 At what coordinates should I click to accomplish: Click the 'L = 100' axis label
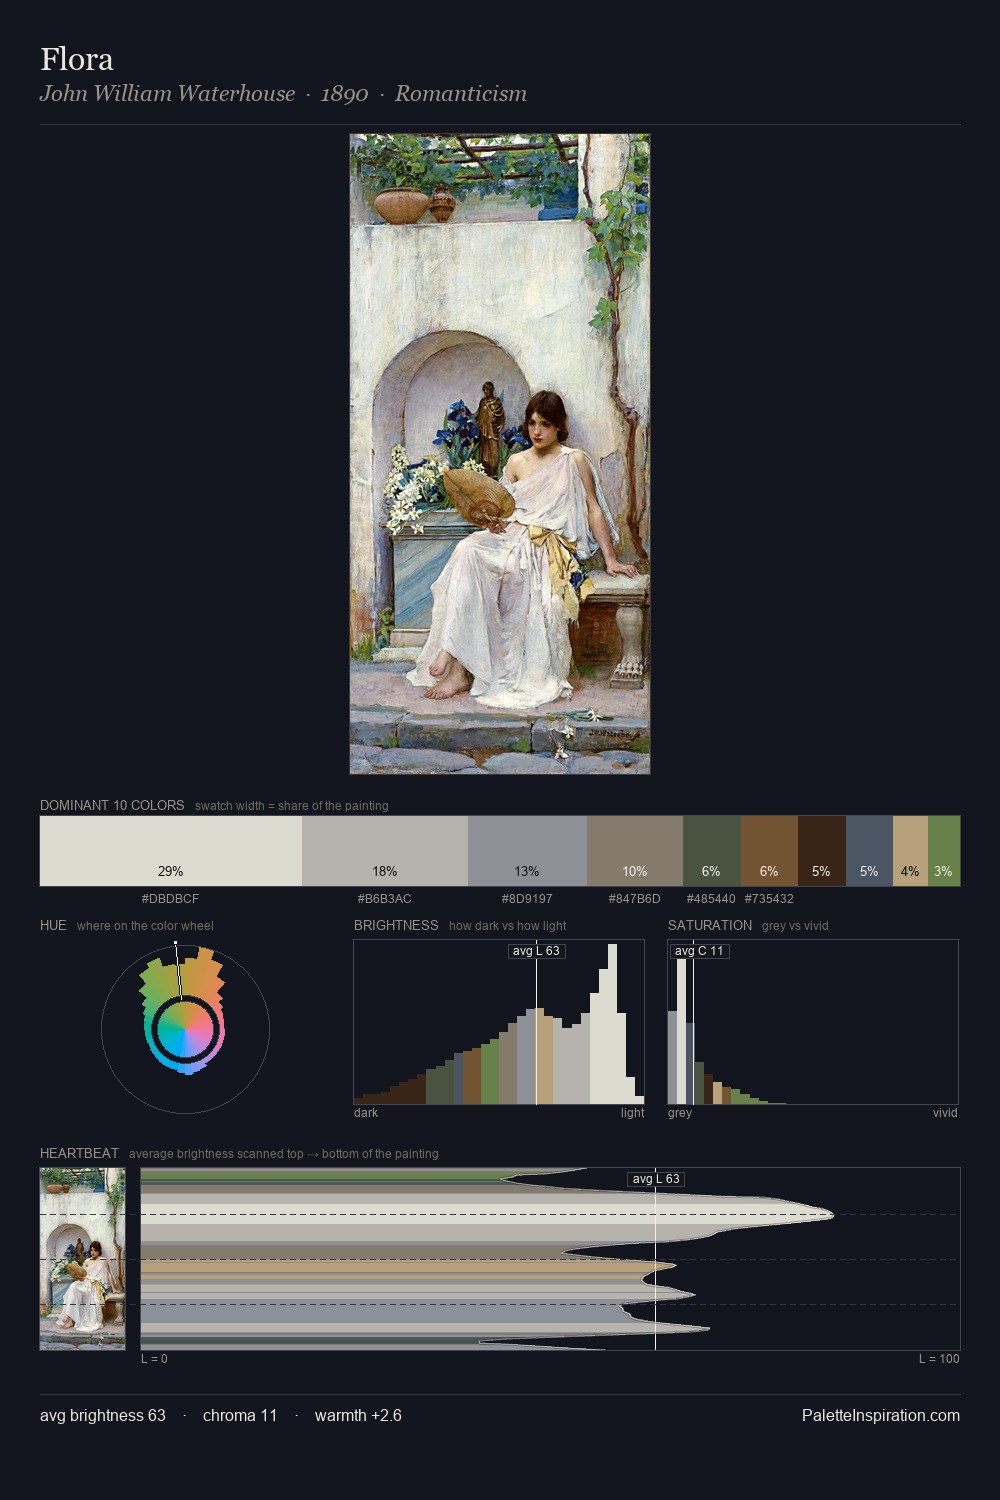(939, 1359)
